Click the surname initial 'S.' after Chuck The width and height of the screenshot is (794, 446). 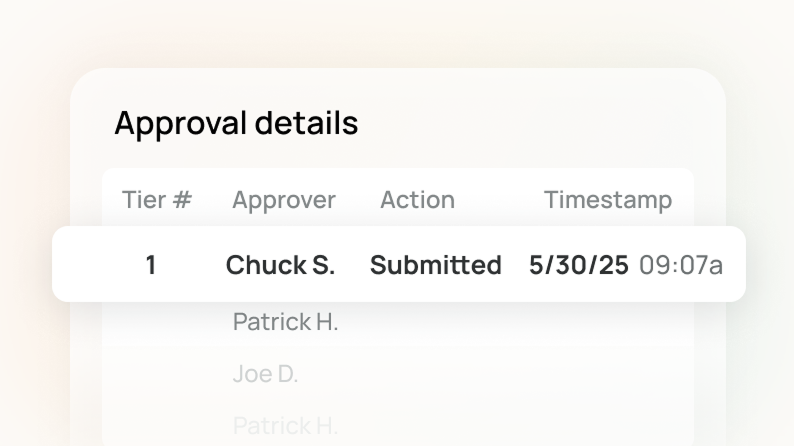click(321, 265)
